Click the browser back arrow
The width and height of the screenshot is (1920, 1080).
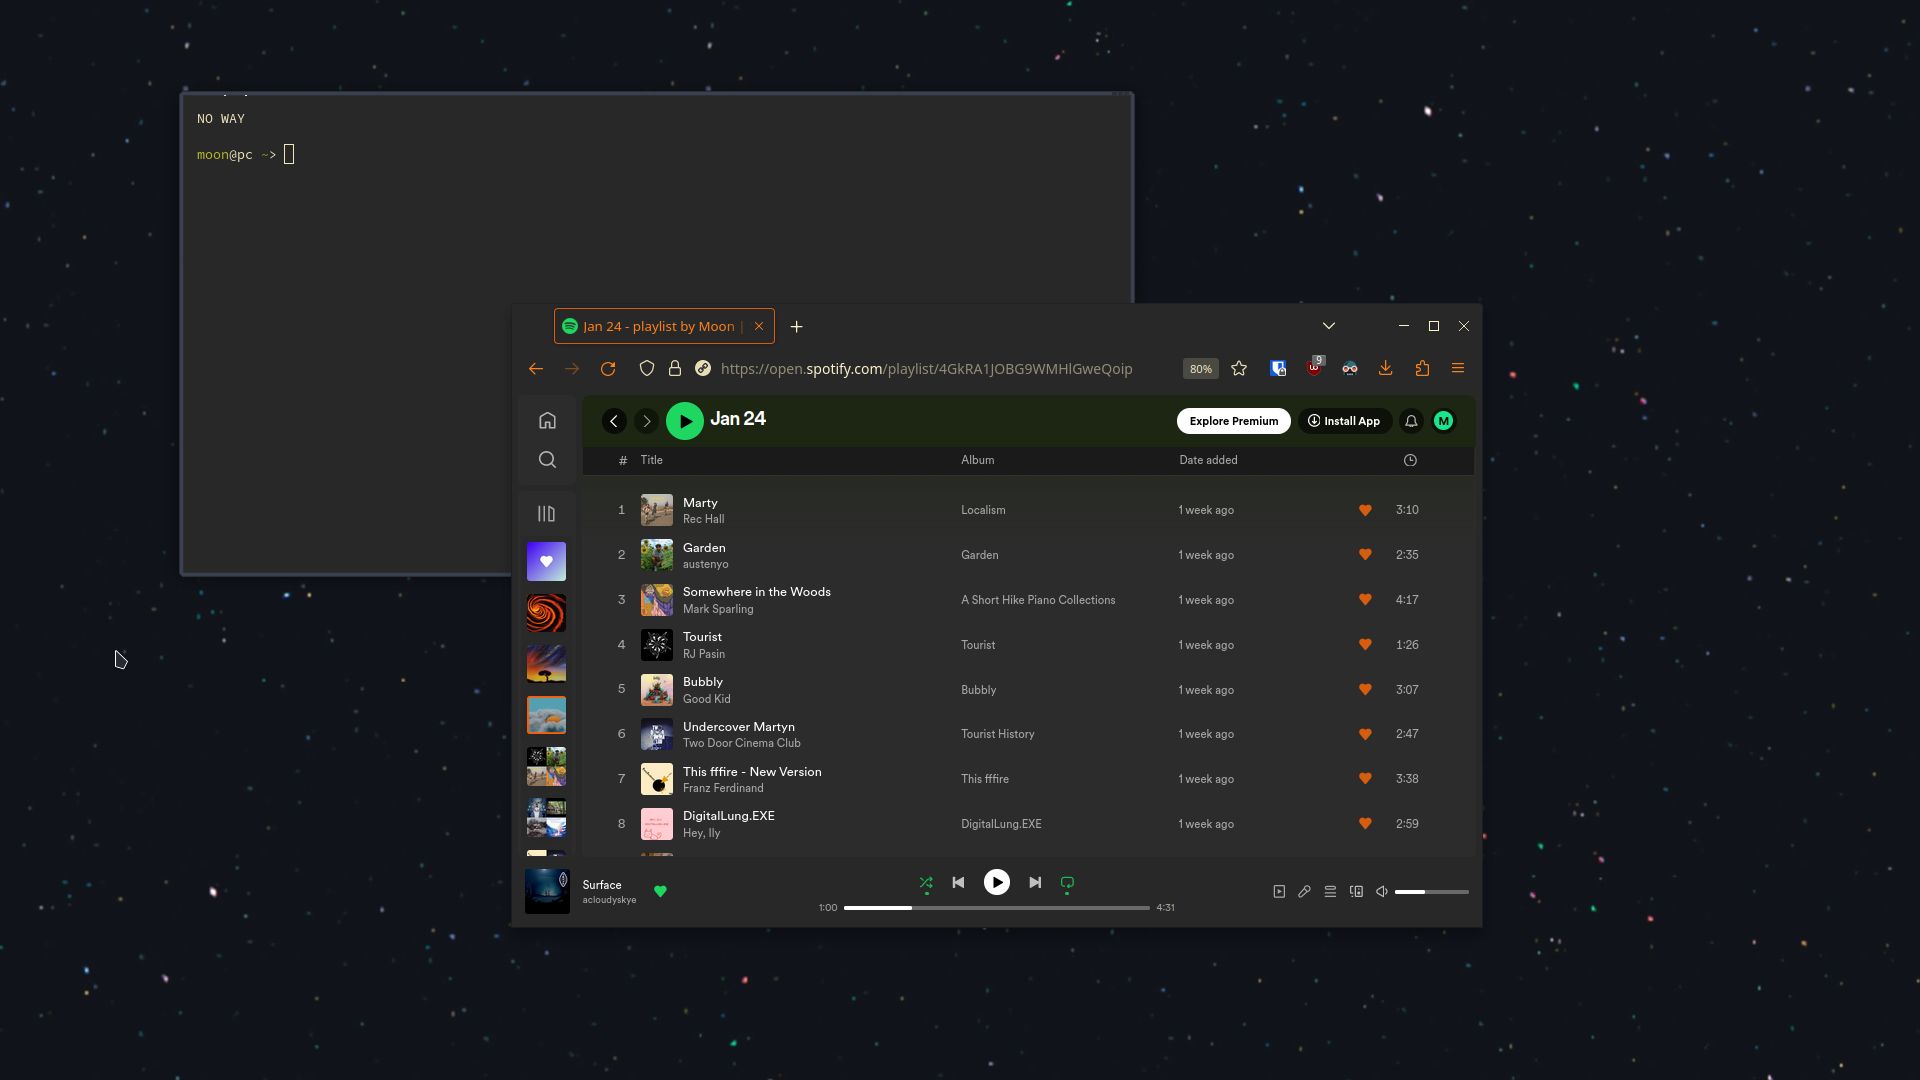pos(536,369)
